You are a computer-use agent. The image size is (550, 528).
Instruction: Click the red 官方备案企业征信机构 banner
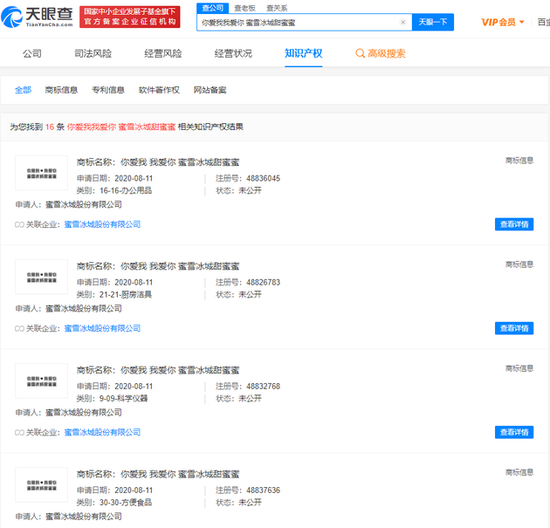[130, 17]
